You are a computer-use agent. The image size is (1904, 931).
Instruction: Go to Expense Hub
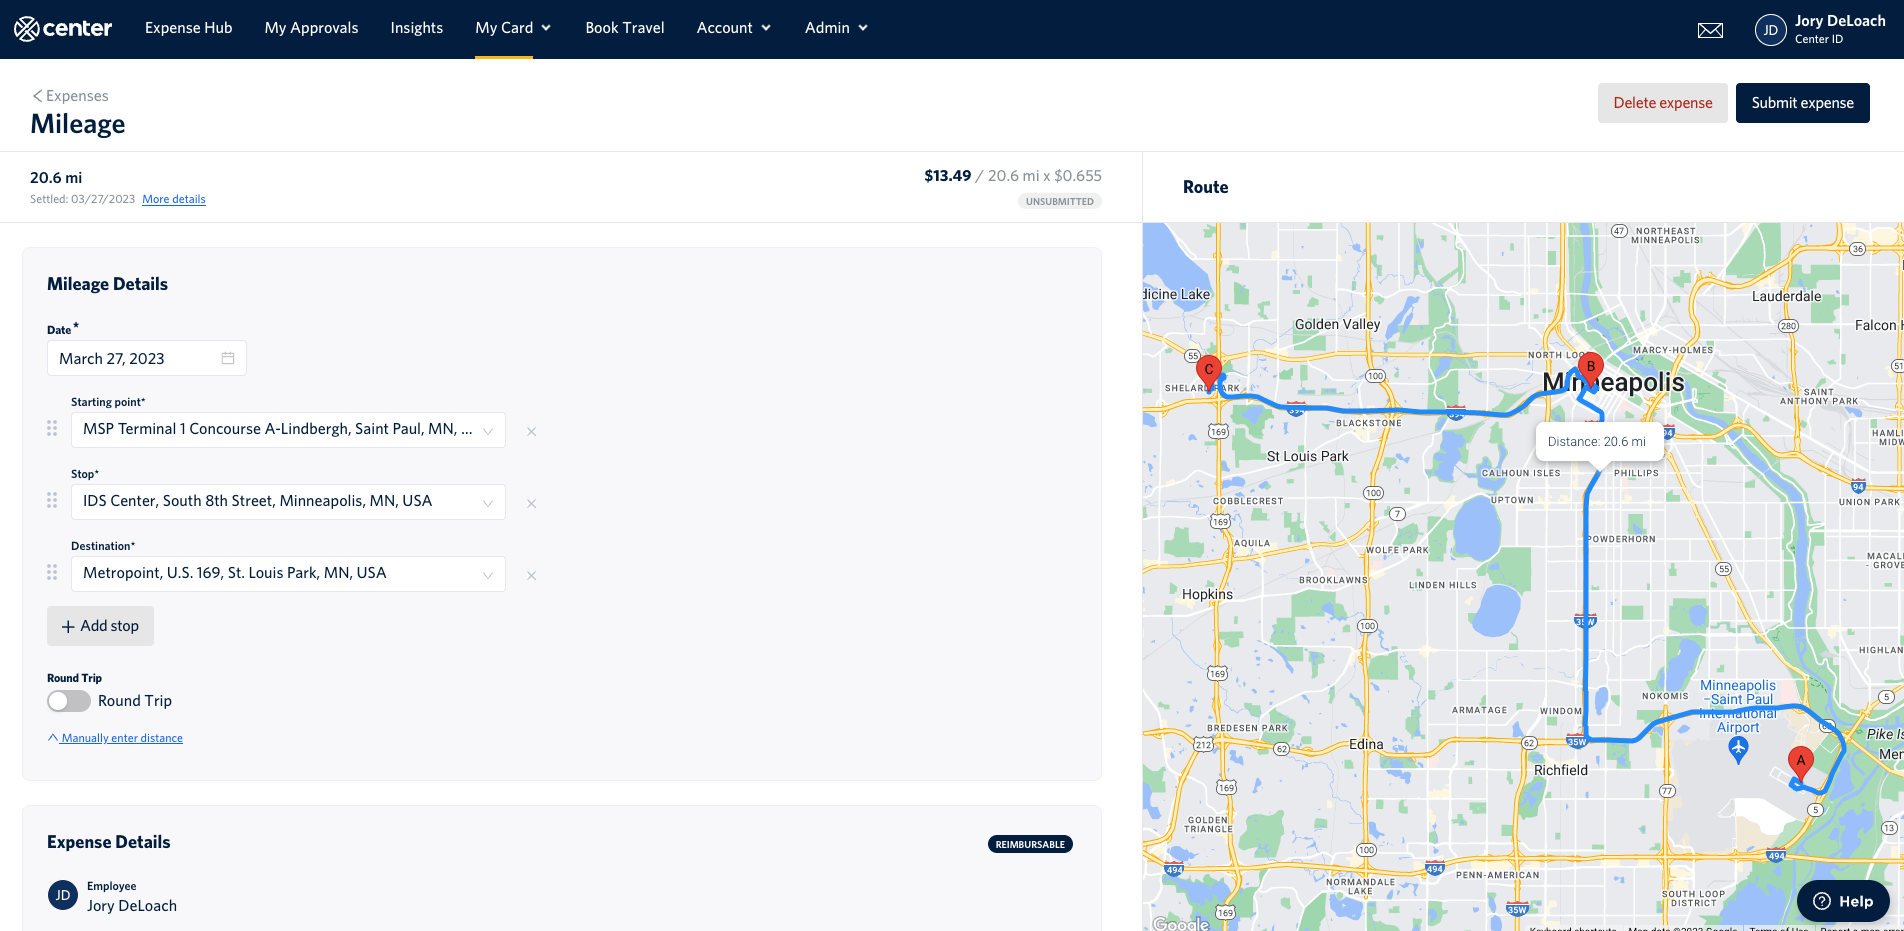(x=188, y=28)
